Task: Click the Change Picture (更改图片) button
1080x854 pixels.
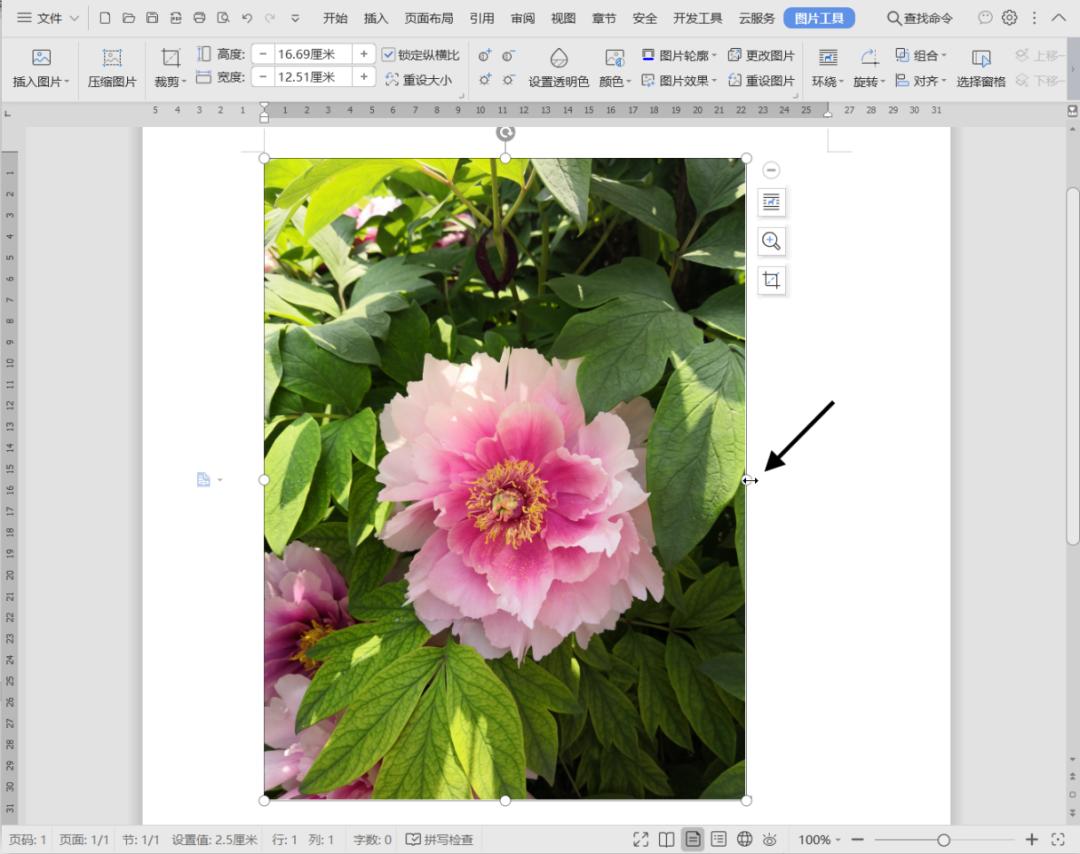Action: [761, 55]
